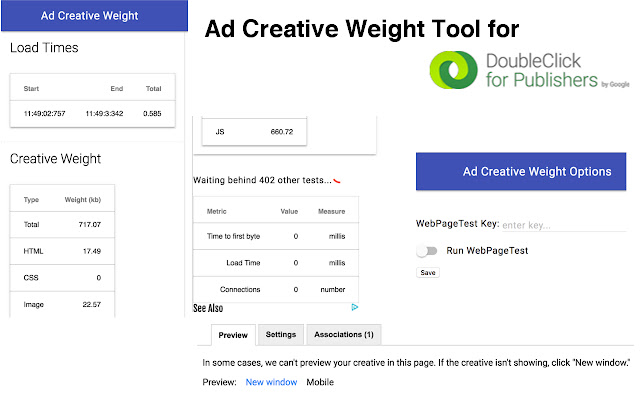Open preview in New window link

271,382
